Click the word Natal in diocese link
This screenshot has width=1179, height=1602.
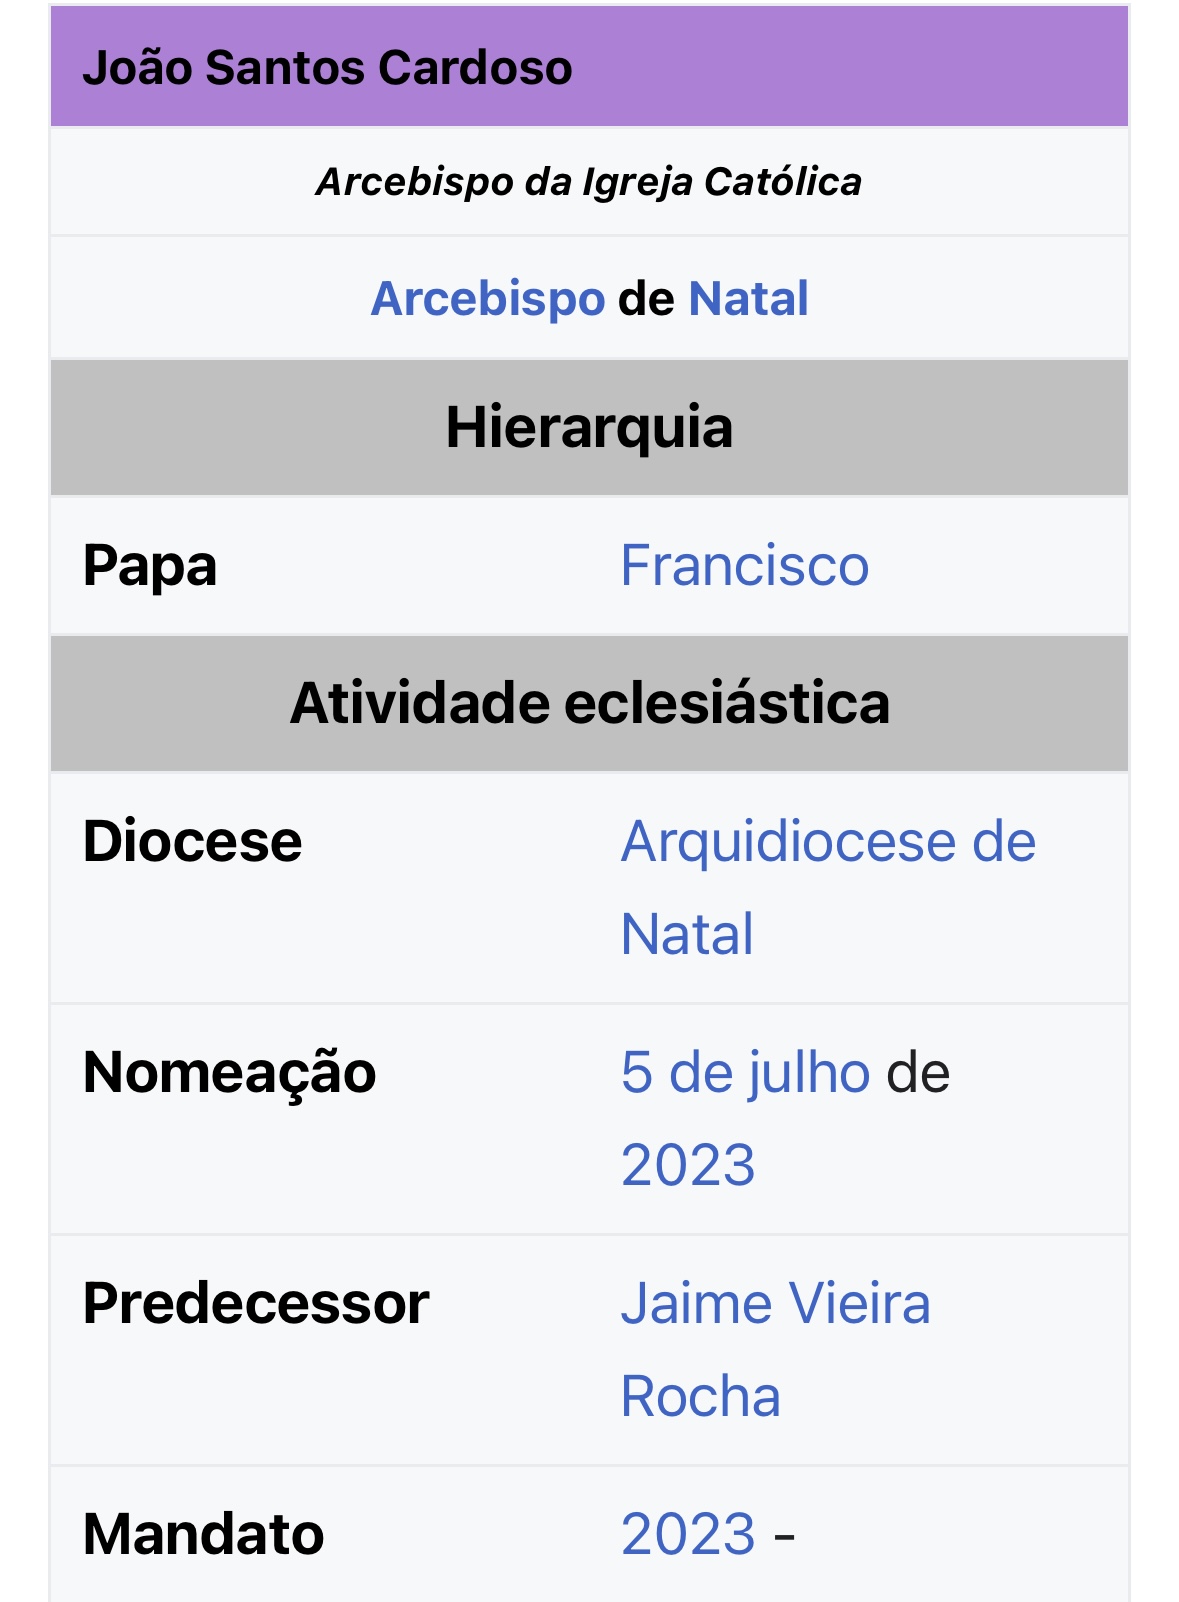[687, 934]
